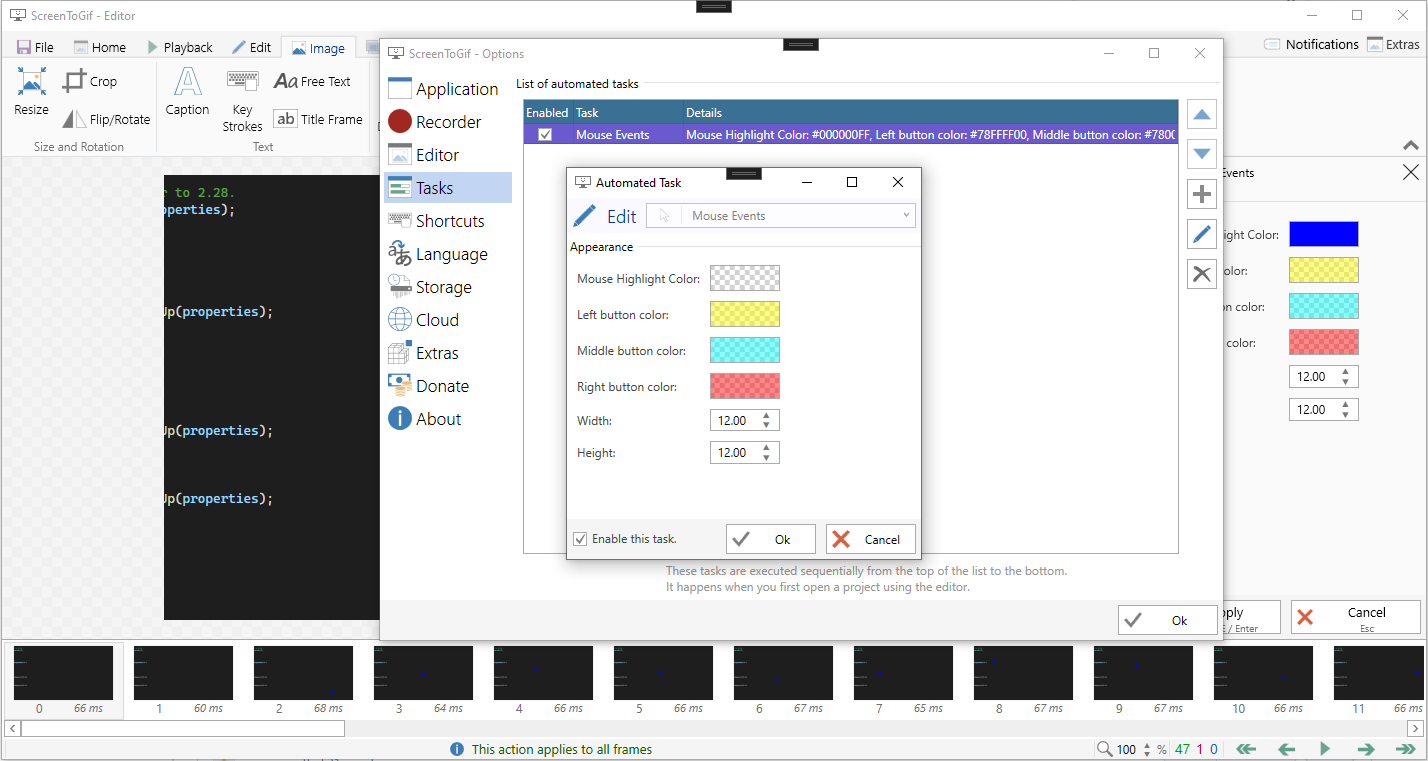Remove the selected automated task
Screen dimensions: 1428x761
pos(1202,274)
